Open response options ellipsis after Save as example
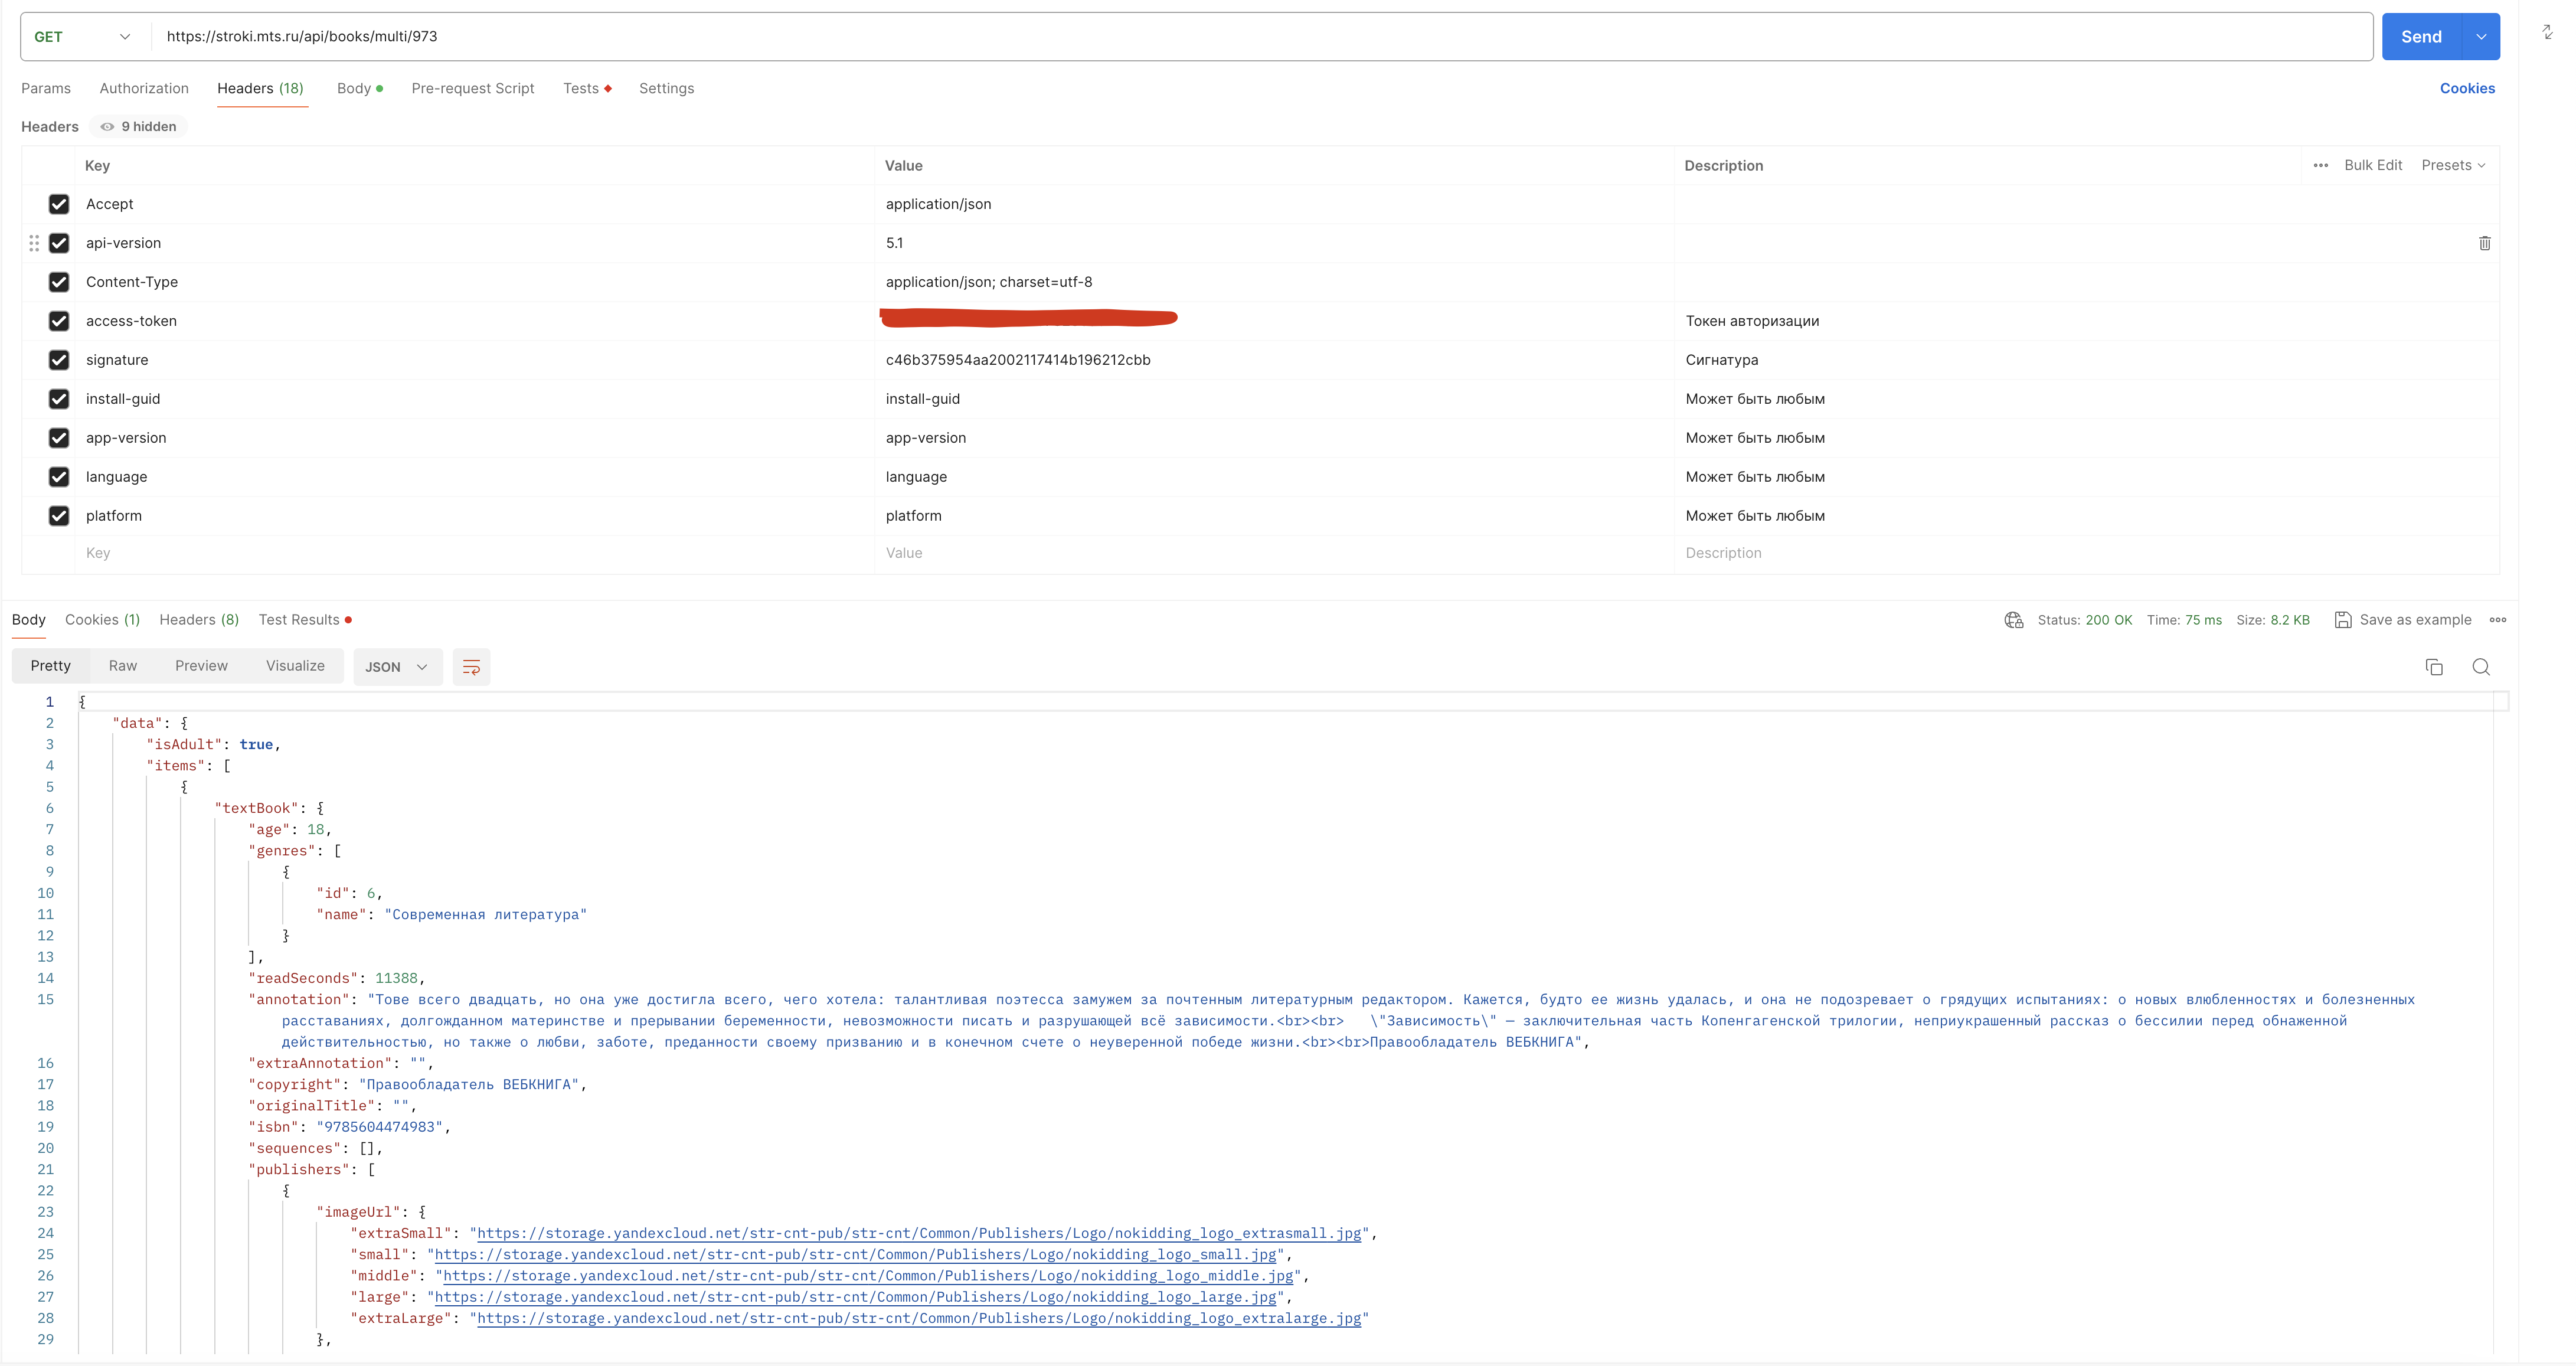Image resolution: width=2576 pixels, height=1366 pixels. click(2498, 620)
